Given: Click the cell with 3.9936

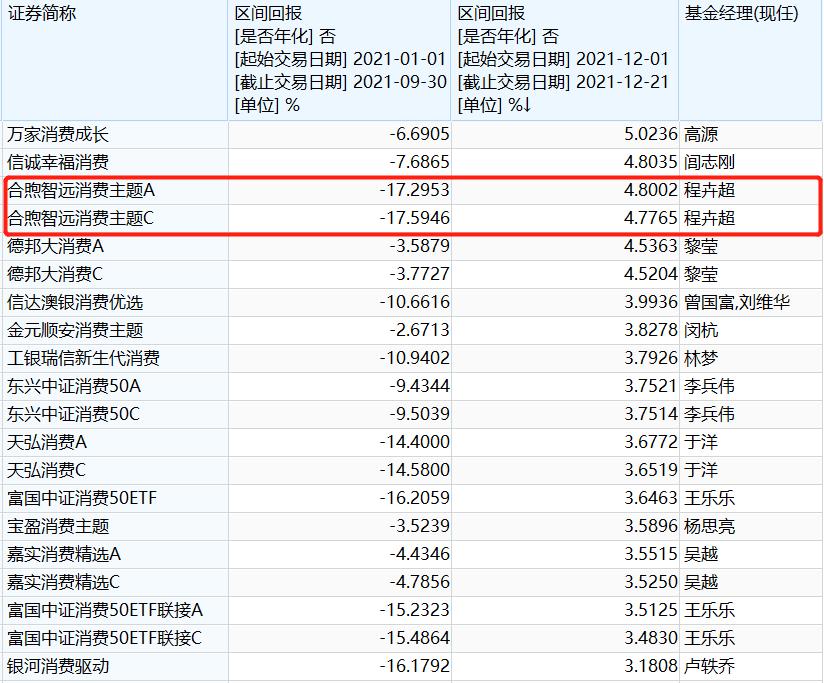Looking at the screenshot, I should point(651,302).
